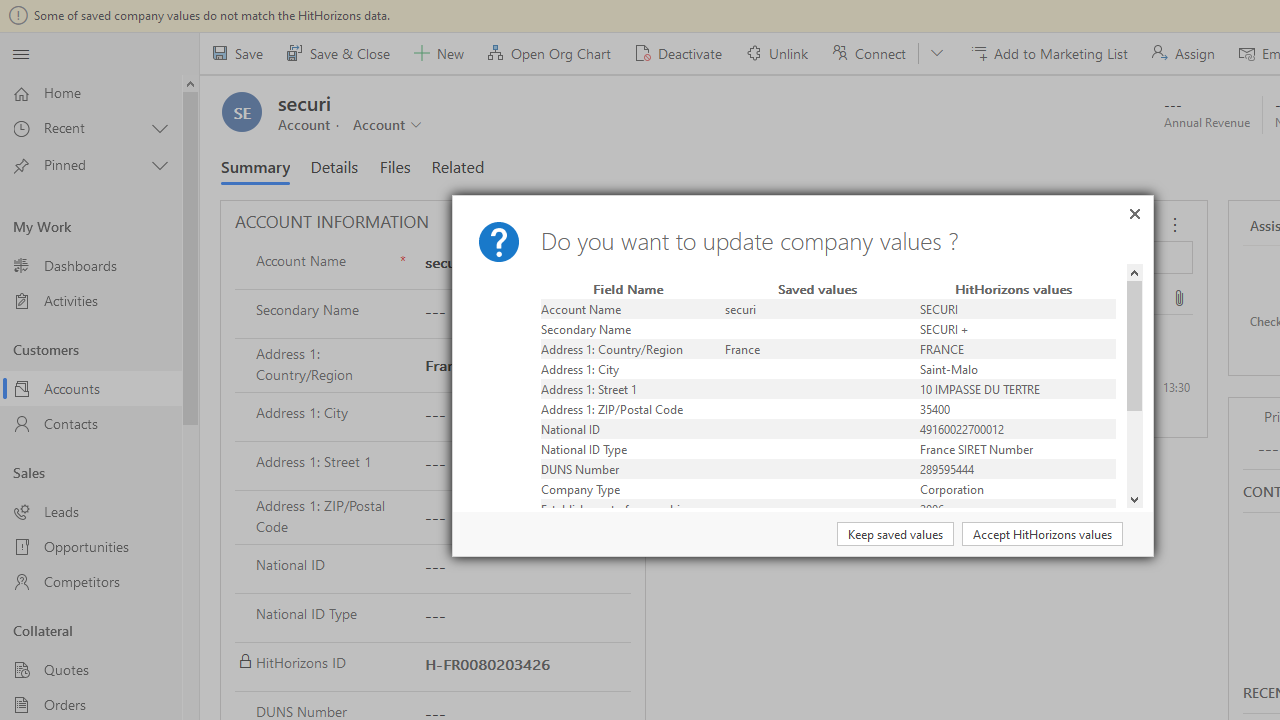The width and height of the screenshot is (1280, 720).
Task: Click '10 IMPASSE DU TERTRE' value
Action: tap(980, 390)
